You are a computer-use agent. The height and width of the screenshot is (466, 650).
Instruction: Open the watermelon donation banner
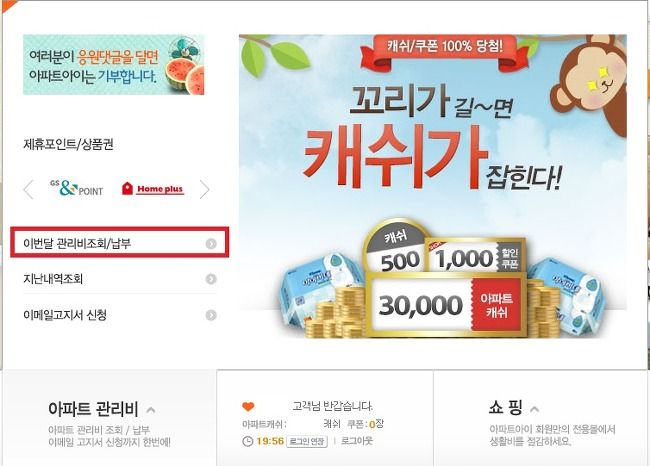pyautogui.click(x=114, y=65)
